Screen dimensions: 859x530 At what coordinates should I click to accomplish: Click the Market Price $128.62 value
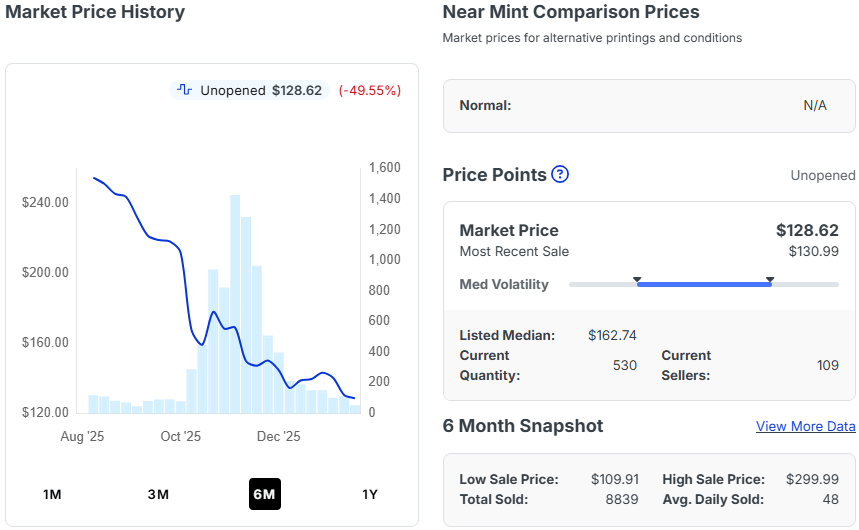tap(806, 231)
